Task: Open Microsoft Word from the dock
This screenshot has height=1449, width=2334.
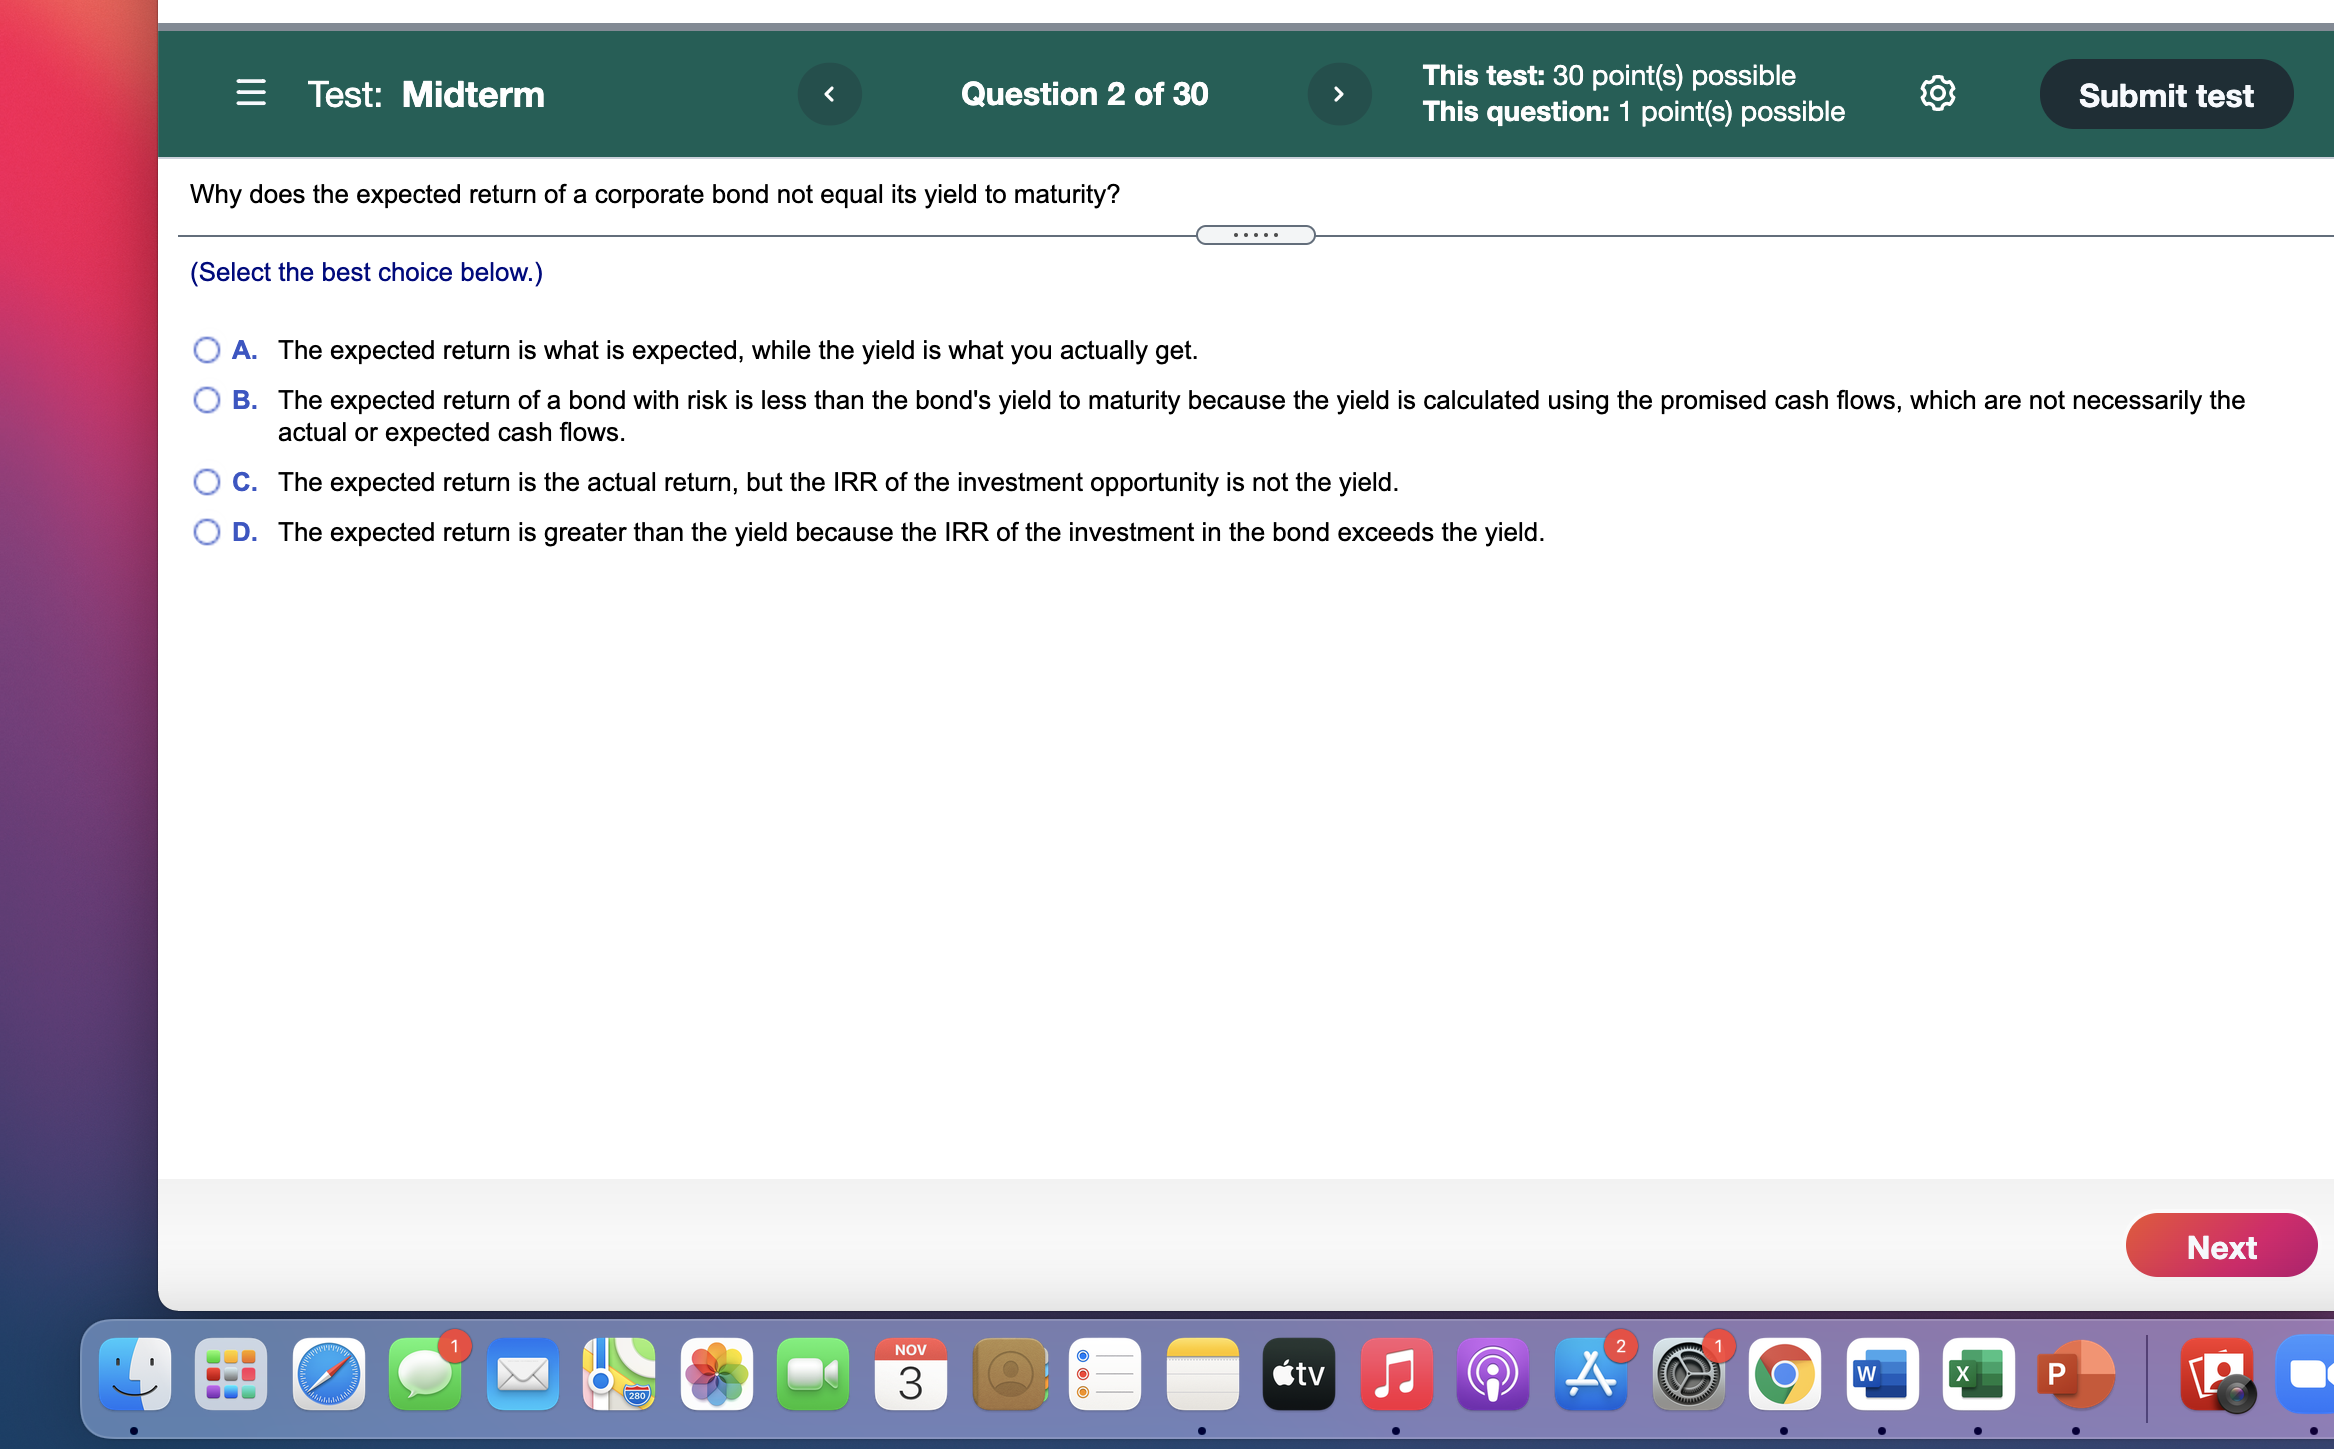Action: coord(1882,1375)
